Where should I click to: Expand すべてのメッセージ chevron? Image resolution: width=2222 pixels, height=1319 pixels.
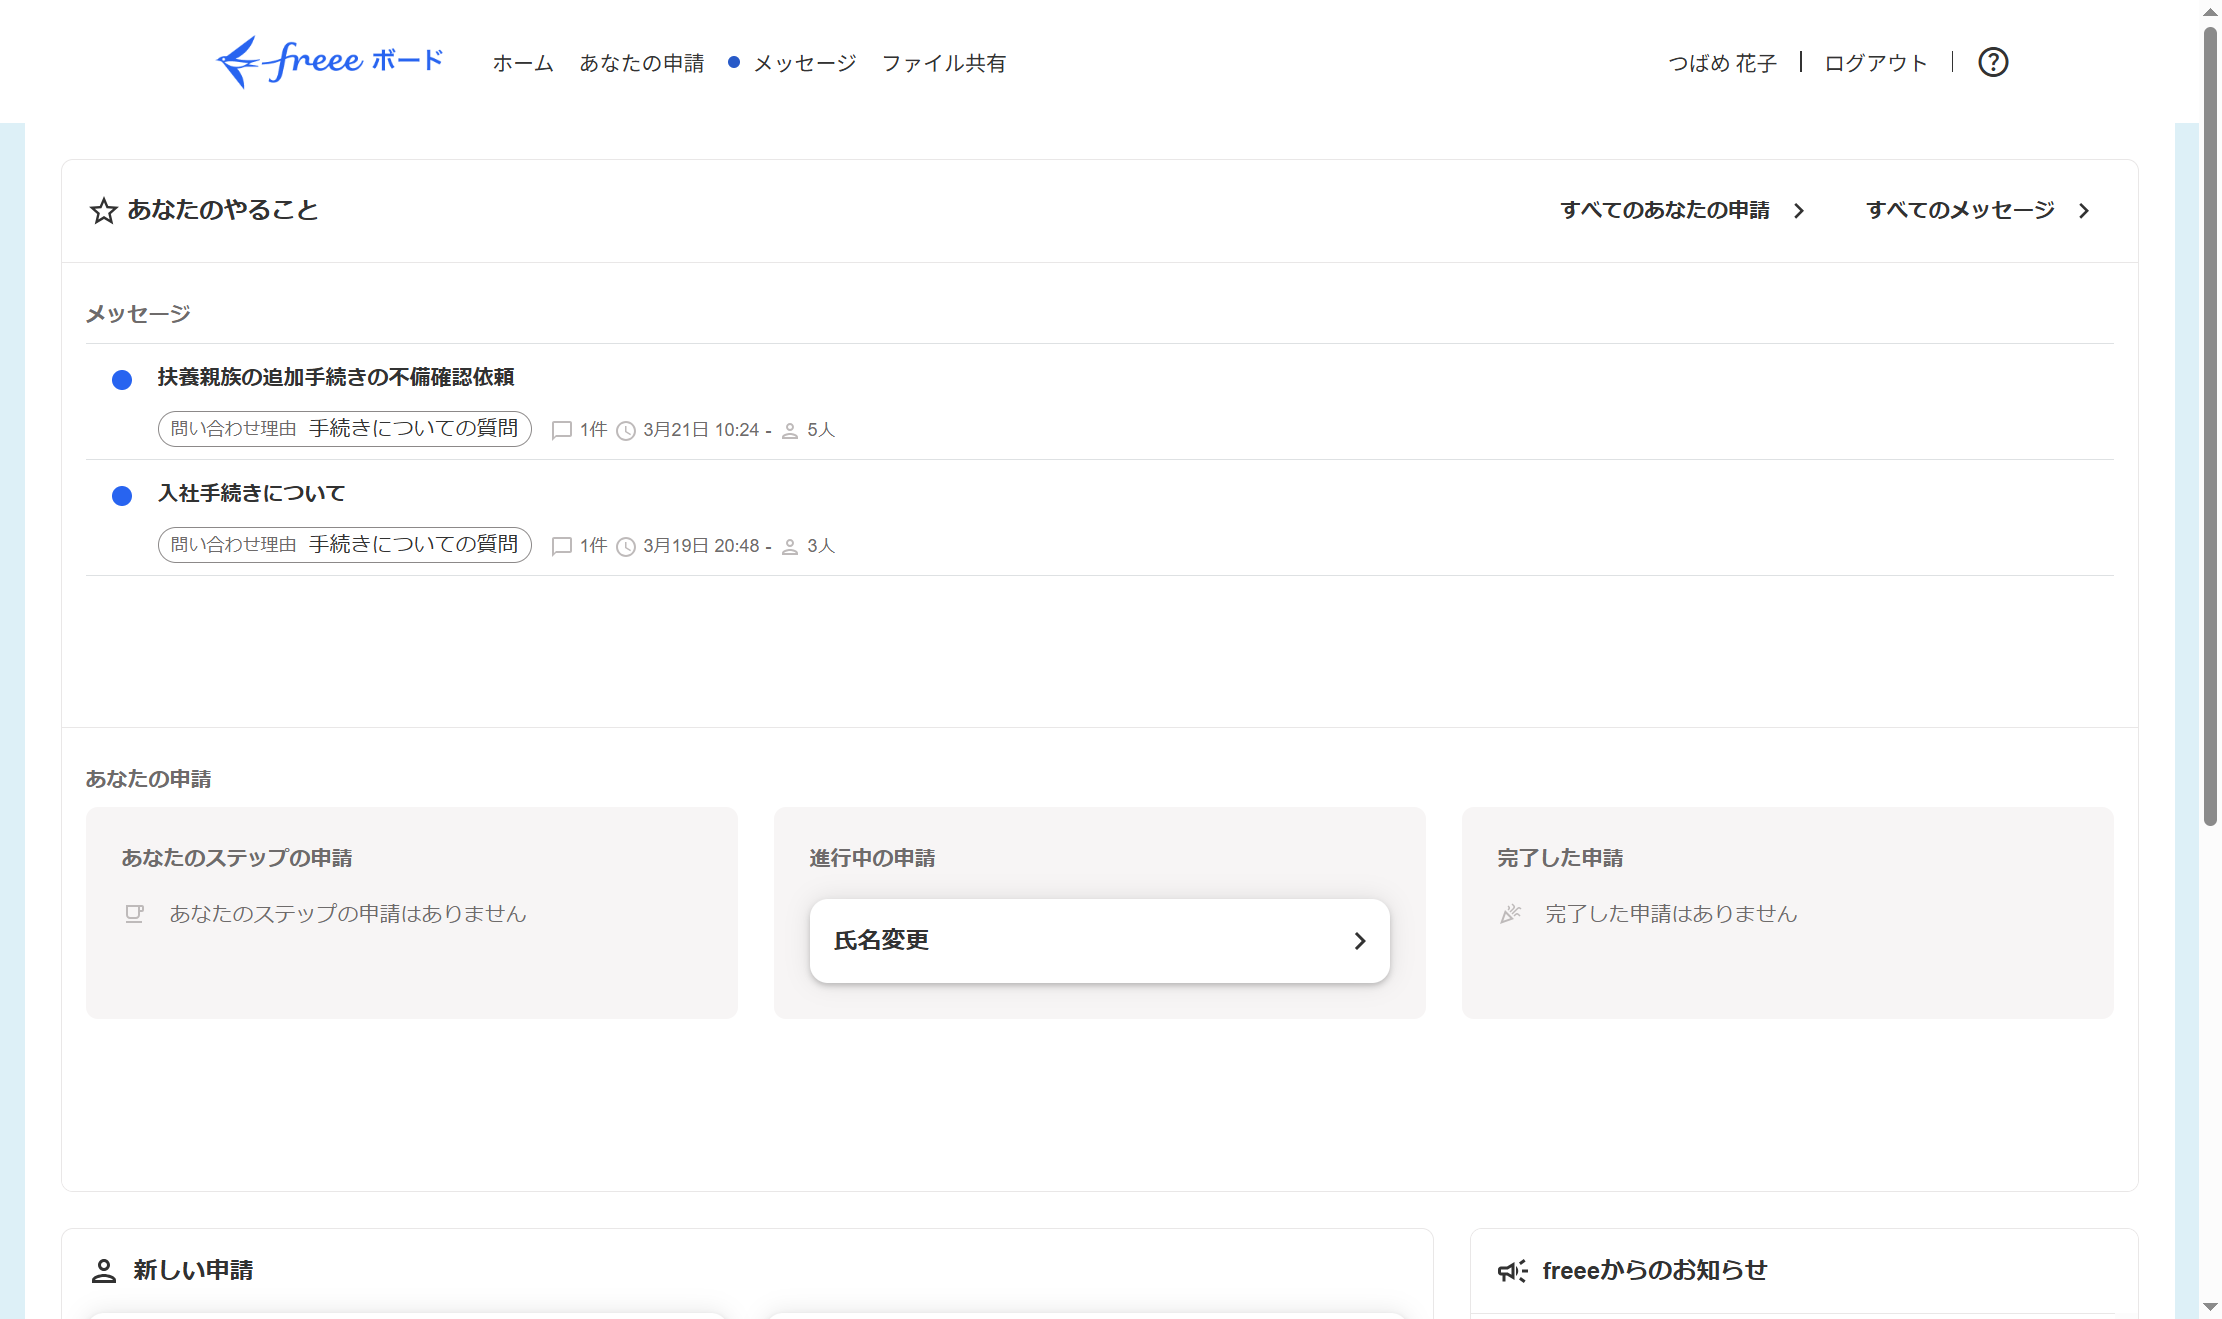pos(2084,211)
